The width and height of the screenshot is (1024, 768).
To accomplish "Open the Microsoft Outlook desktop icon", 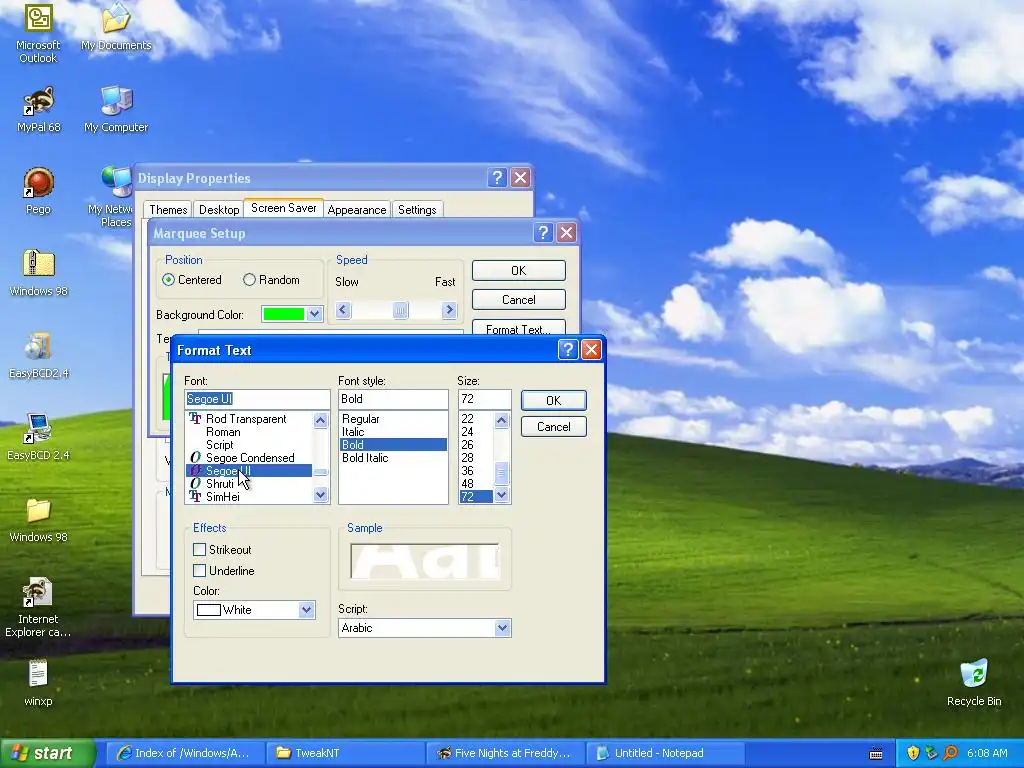I will coord(38,33).
